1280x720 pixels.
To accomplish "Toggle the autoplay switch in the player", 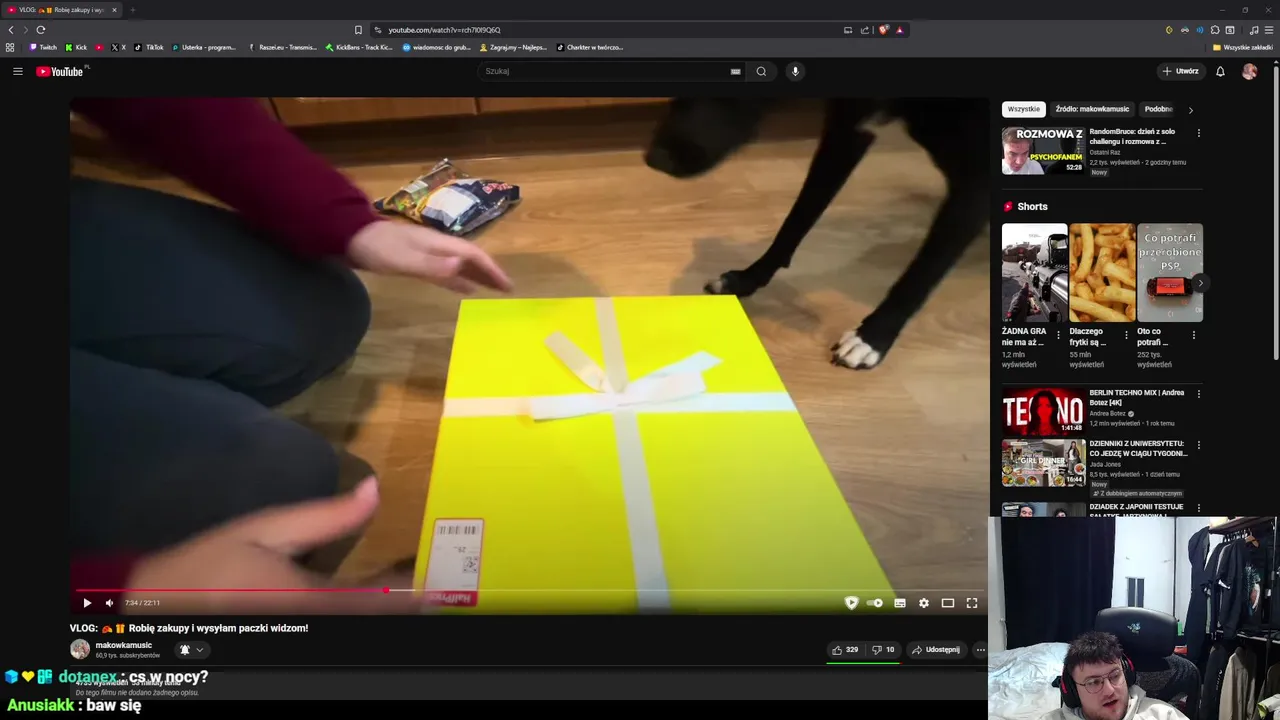I will 875,603.
